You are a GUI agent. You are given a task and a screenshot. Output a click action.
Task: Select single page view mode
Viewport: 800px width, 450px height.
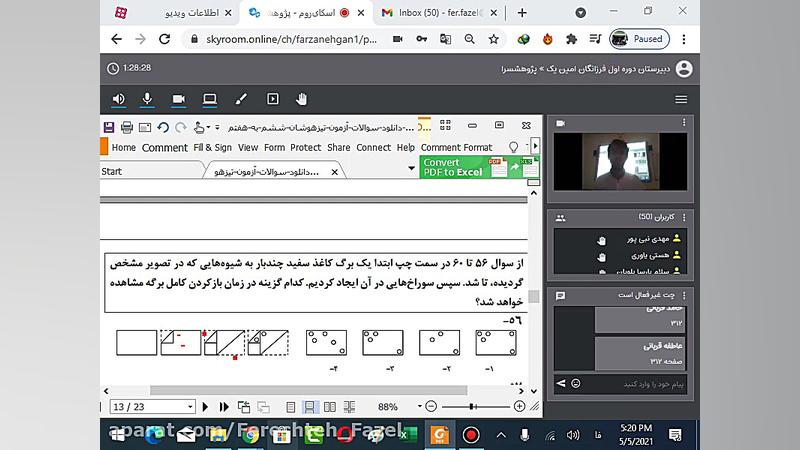coord(290,407)
